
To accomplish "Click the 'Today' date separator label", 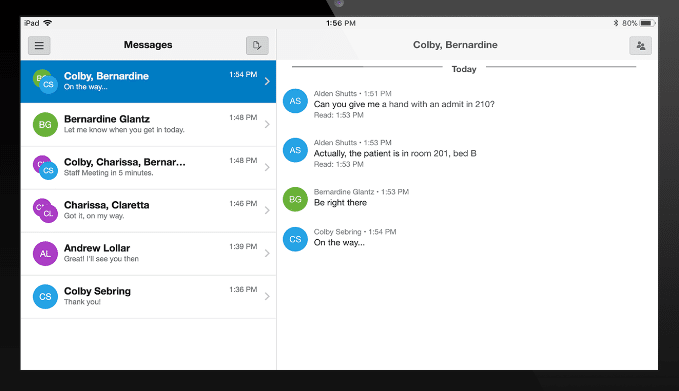I will [464, 69].
